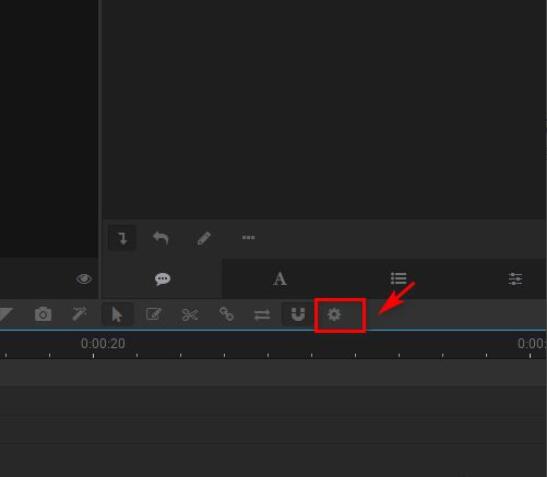Image resolution: width=547 pixels, height=477 pixels.
Task: Switch to the text A tab
Action: (x=280, y=279)
